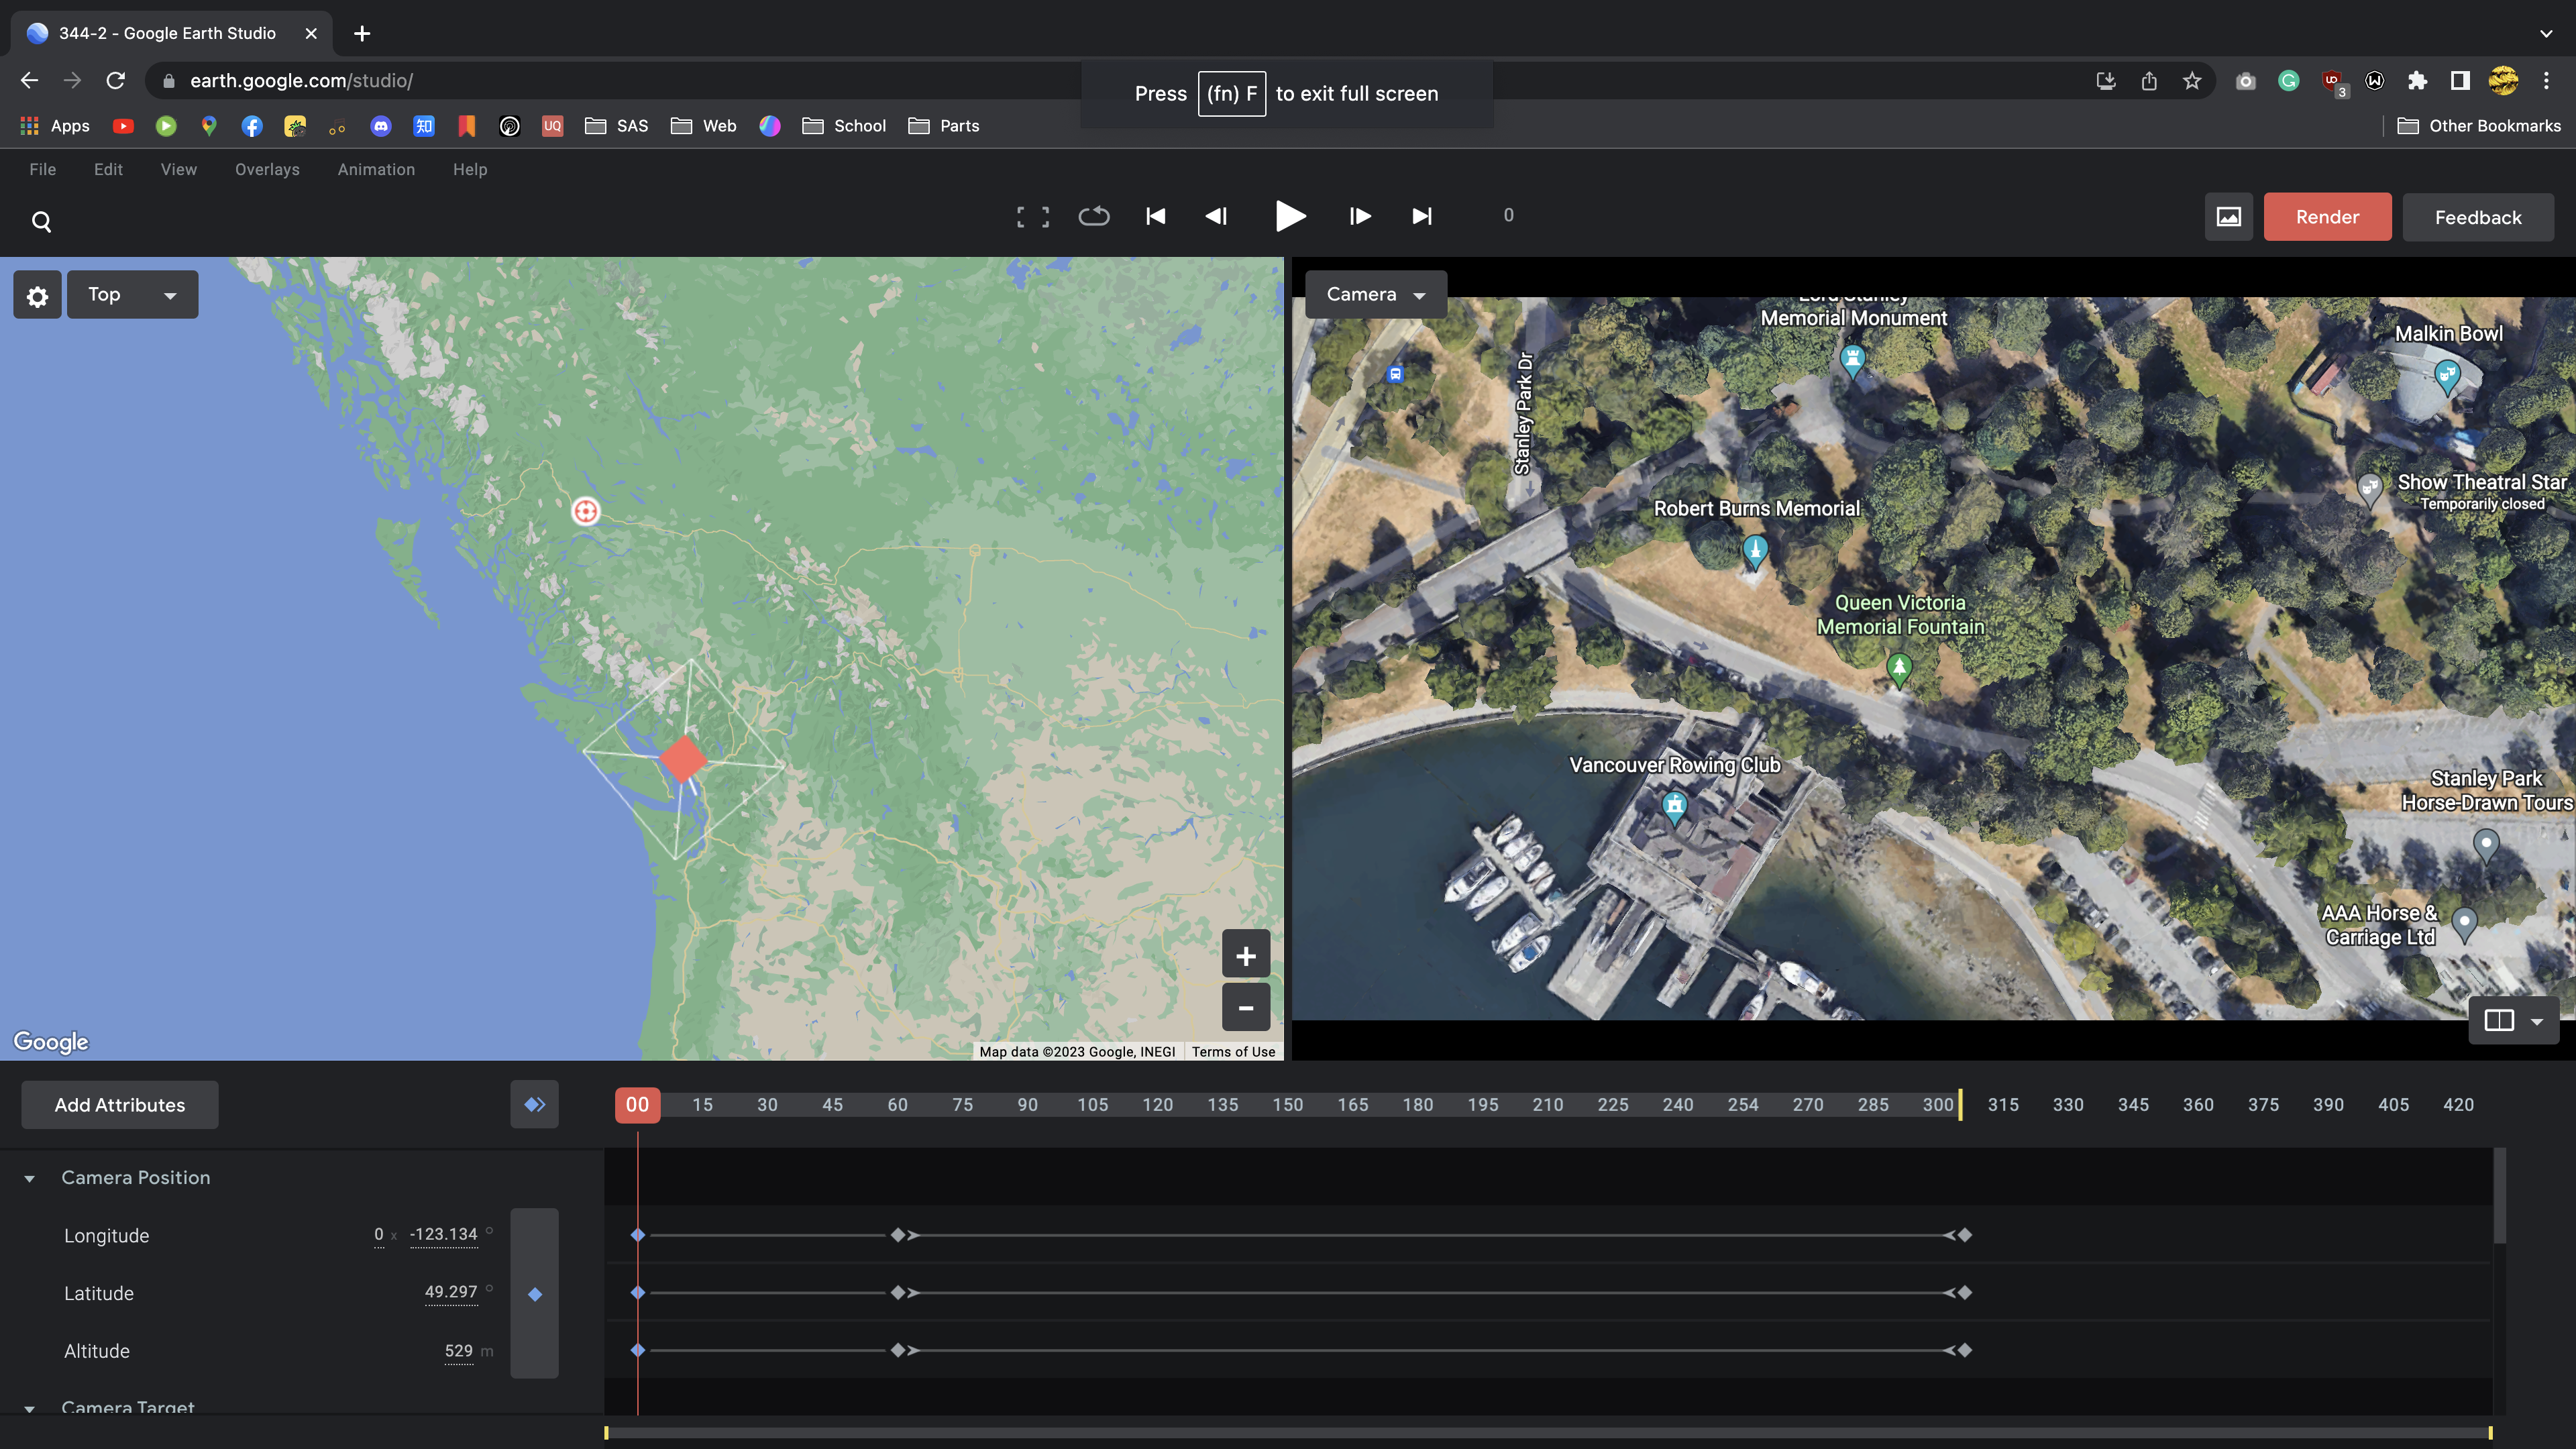Click the red camera position diamond
2576x1449 pixels.
(684, 759)
